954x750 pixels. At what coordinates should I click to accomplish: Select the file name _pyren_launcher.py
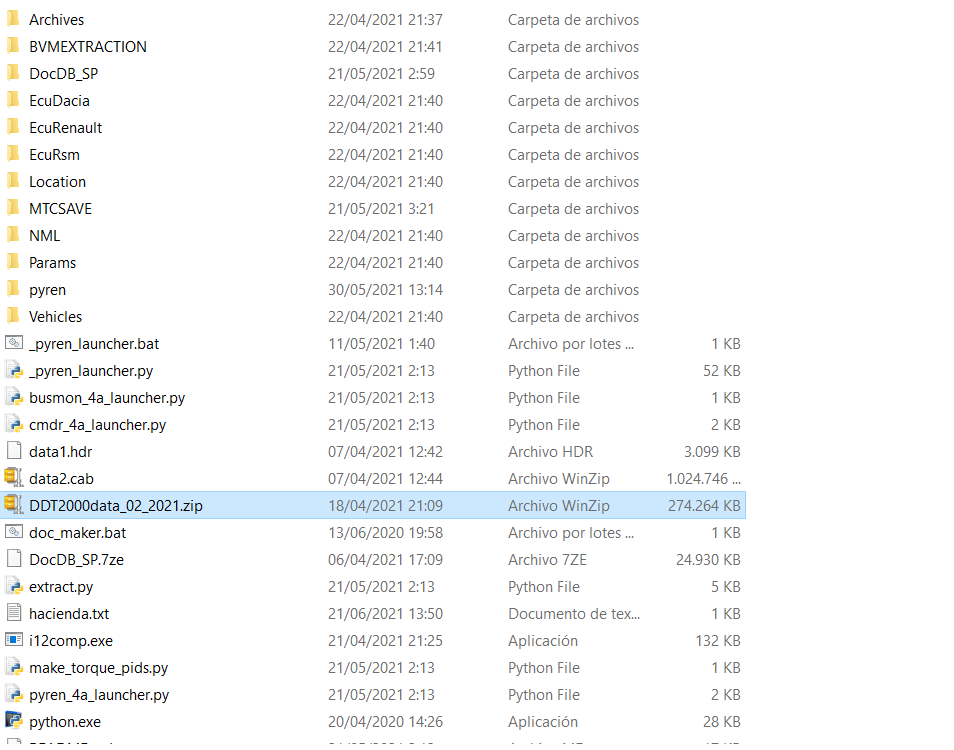tap(91, 370)
